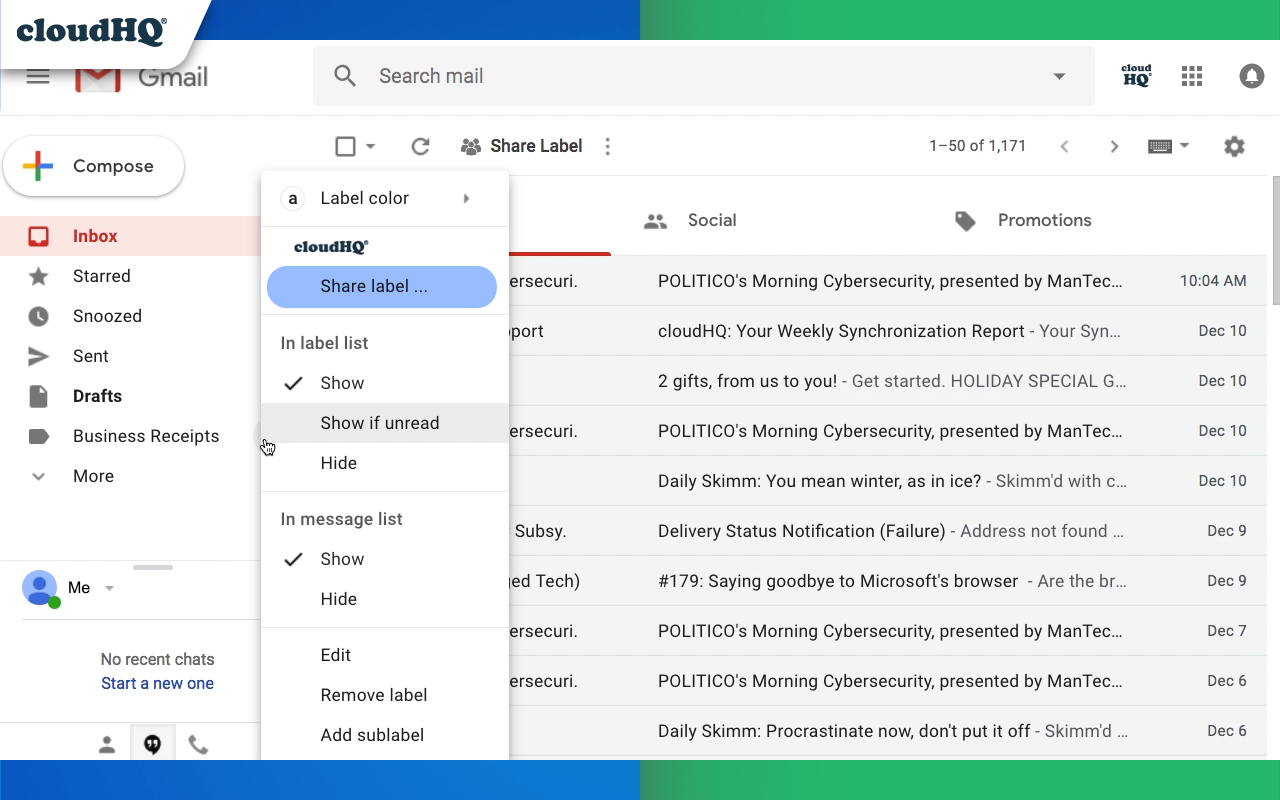
Task: Click the Start a new one link
Action: coord(157,684)
